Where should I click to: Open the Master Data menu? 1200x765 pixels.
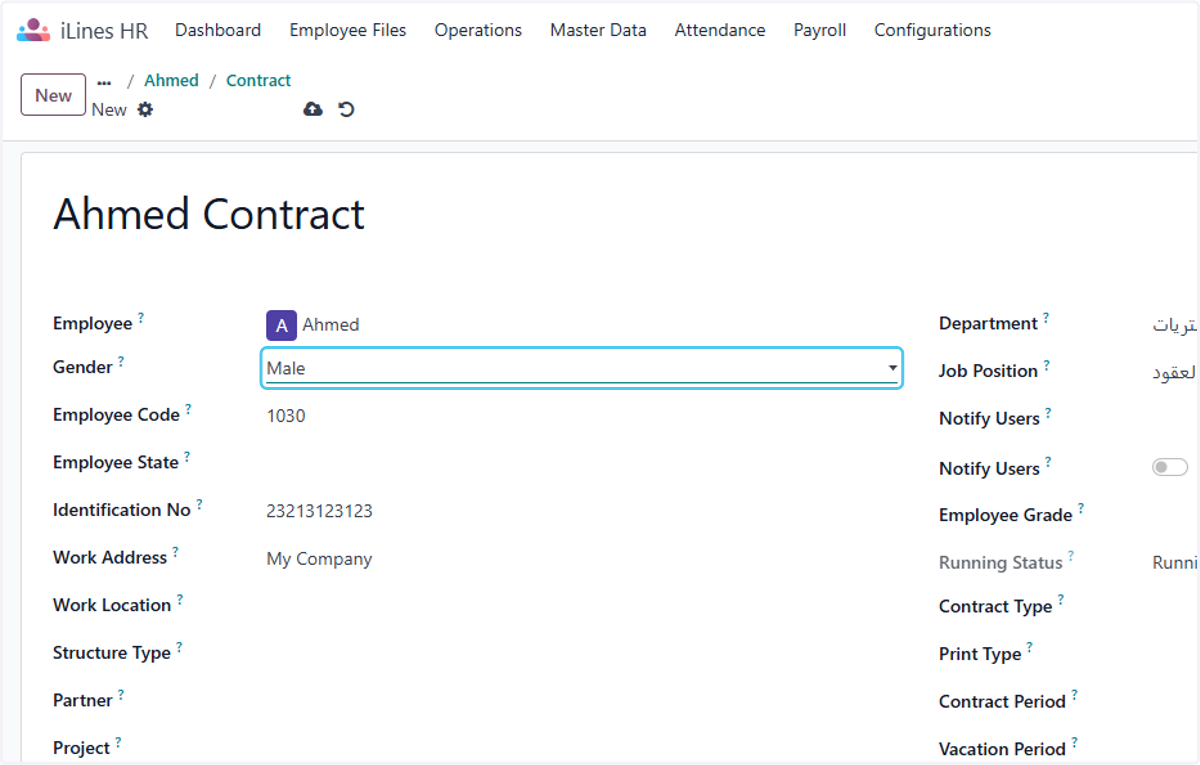click(598, 30)
